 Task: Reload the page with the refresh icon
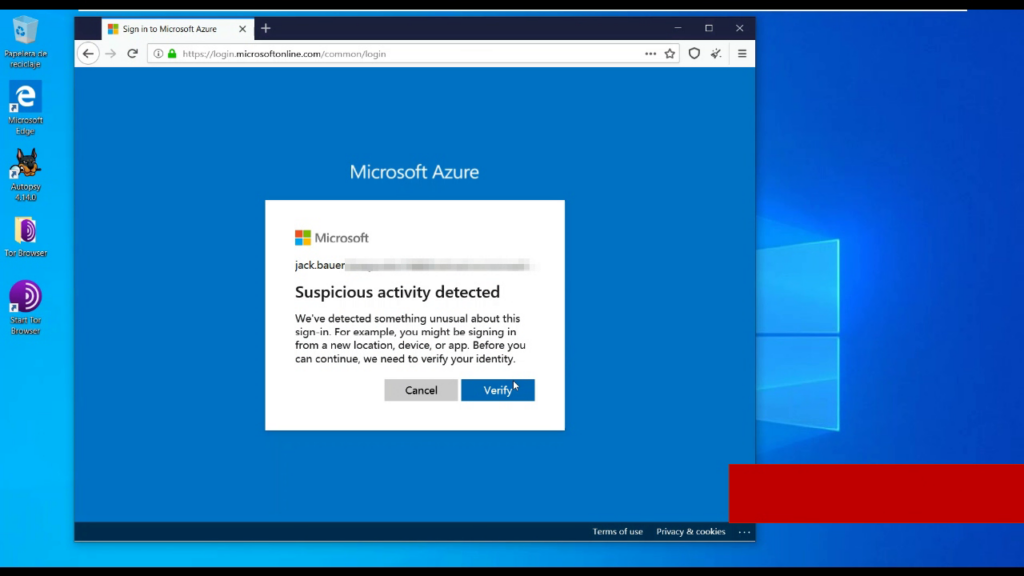point(133,54)
